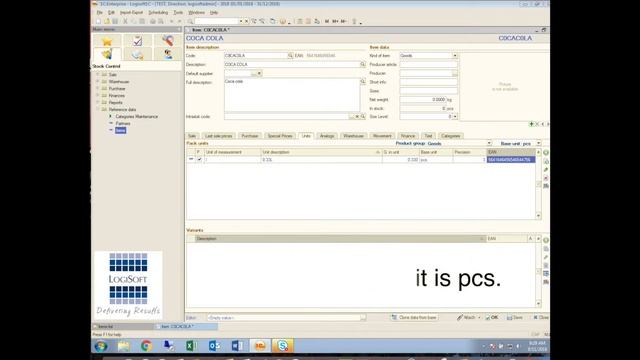Open the File menu
Viewport: 640px width, 360px height.
pyautogui.click(x=99, y=13)
